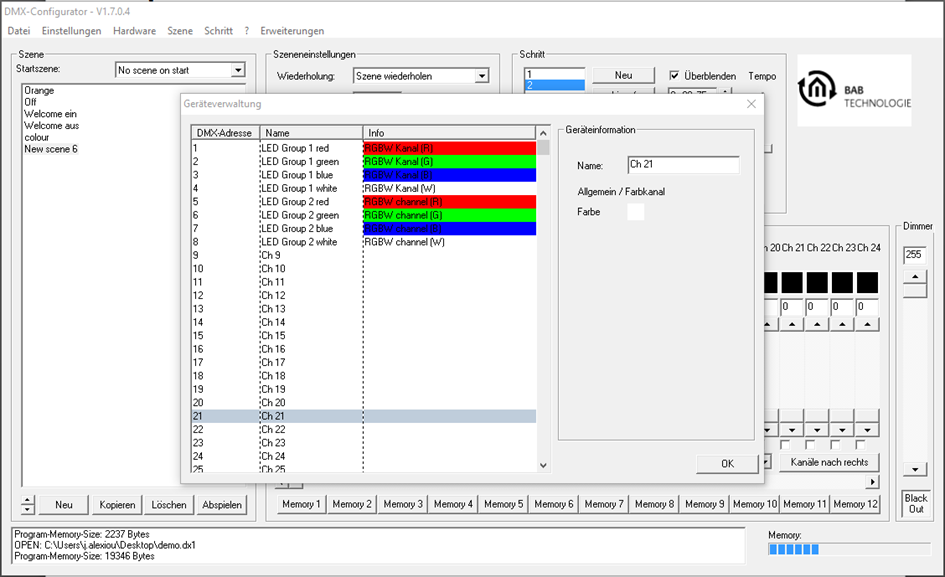
Task: Click the white Farbe color swatch
Action: pyautogui.click(x=636, y=212)
